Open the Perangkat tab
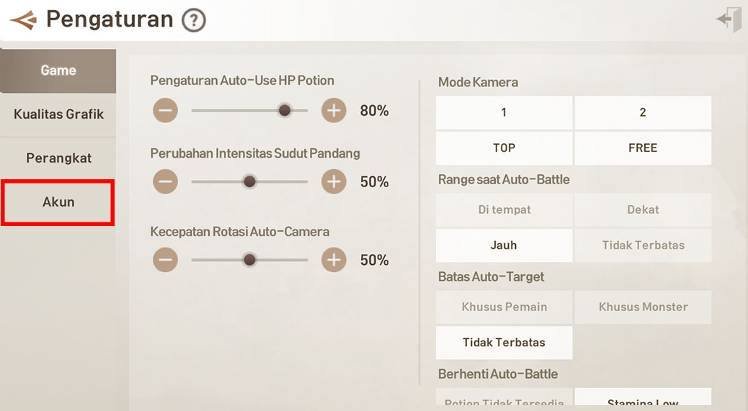748x411 pixels. [x=58, y=158]
